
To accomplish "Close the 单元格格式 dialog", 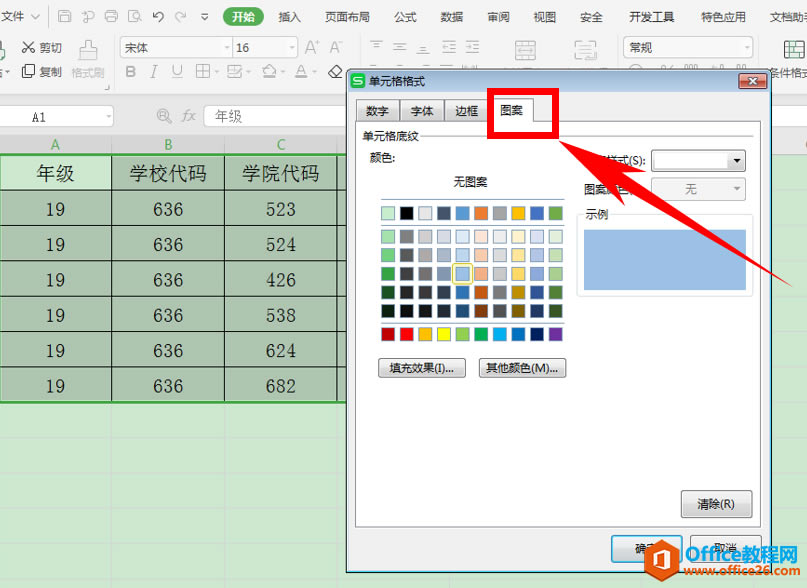I will point(752,81).
